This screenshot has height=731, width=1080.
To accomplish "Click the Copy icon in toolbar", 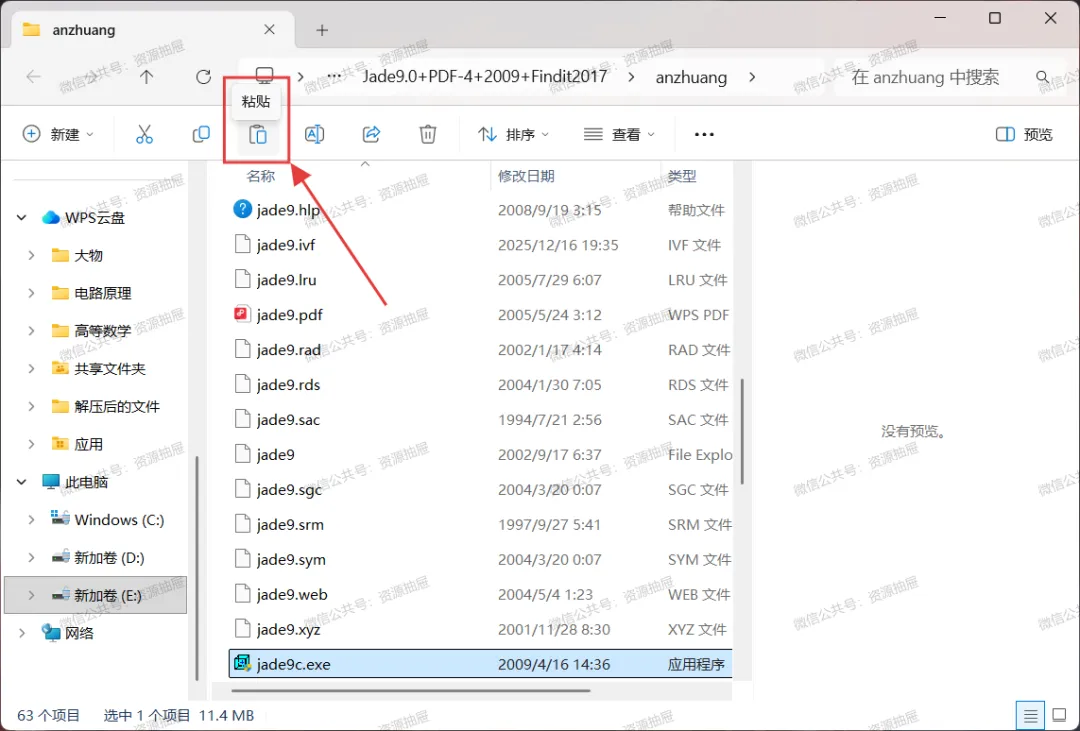I will 201,134.
